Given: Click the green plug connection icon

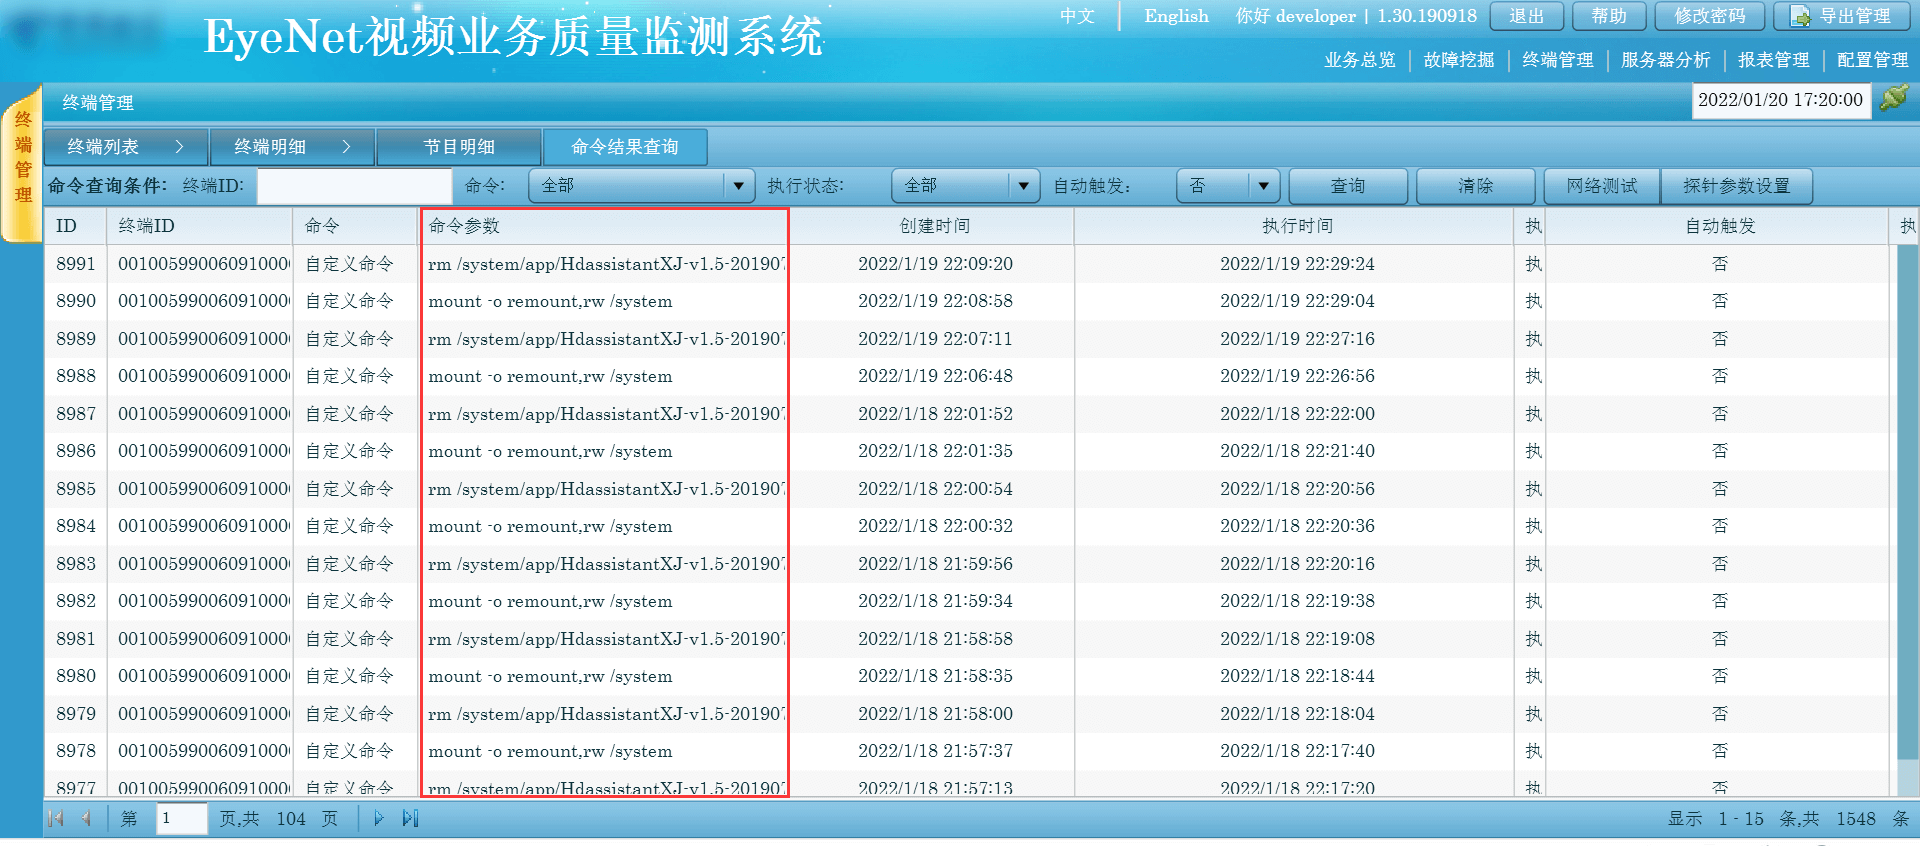Looking at the screenshot, I should (1894, 99).
